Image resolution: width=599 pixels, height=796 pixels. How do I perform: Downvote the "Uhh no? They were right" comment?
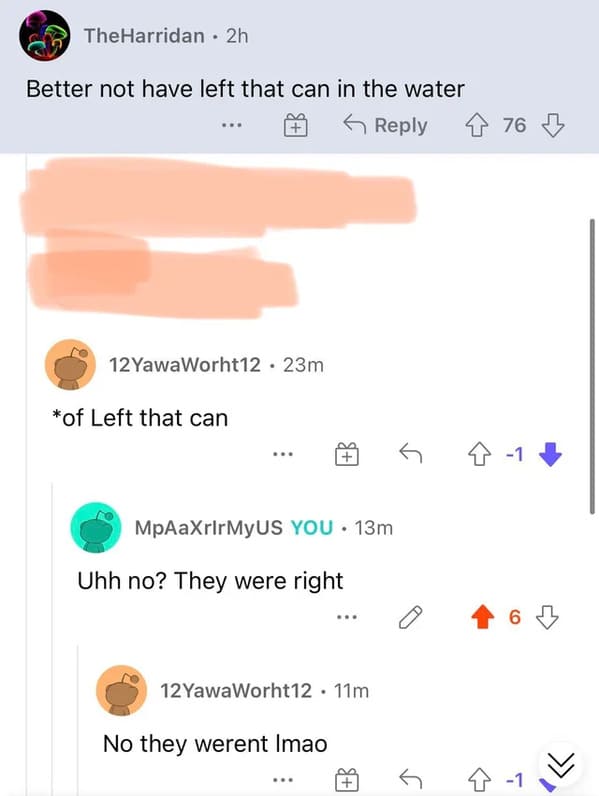pos(547,617)
